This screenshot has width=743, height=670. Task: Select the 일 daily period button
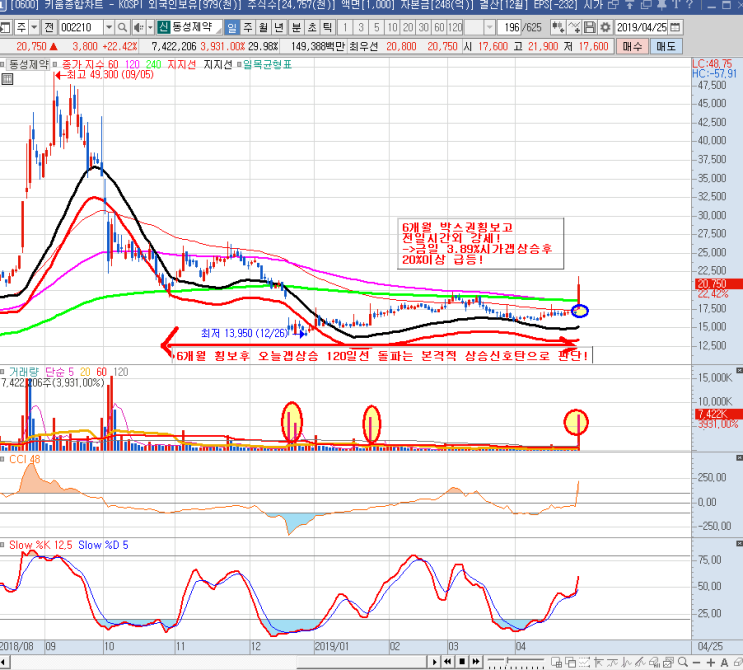[232, 27]
